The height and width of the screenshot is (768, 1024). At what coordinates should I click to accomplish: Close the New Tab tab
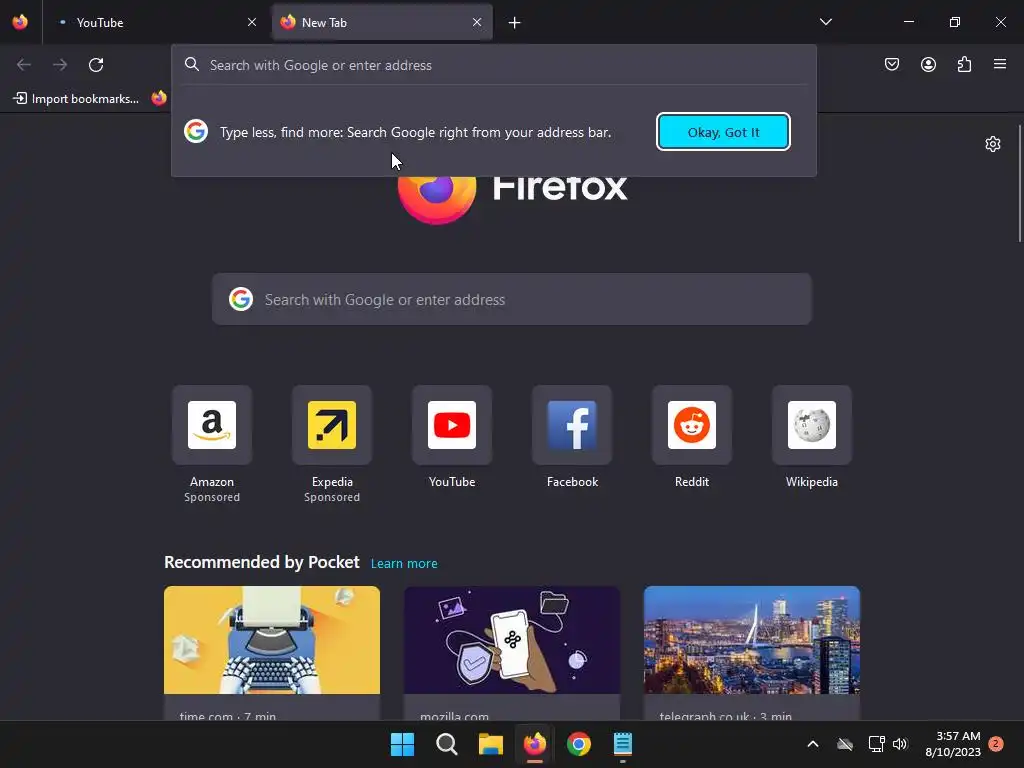point(477,22)
